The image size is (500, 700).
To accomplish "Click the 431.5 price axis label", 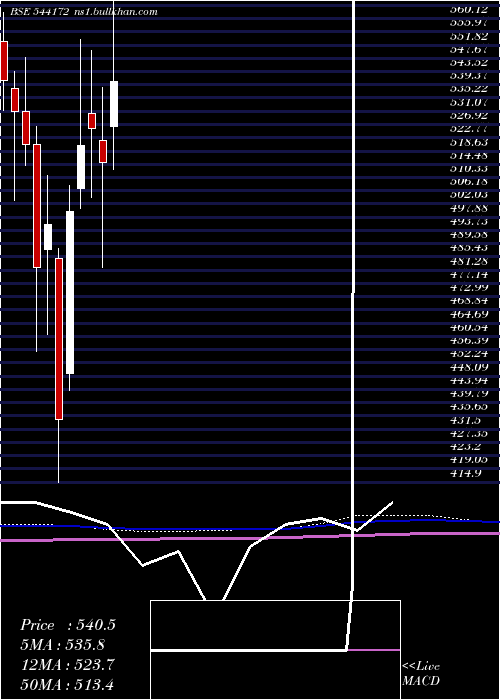I will tap(465, 421).
